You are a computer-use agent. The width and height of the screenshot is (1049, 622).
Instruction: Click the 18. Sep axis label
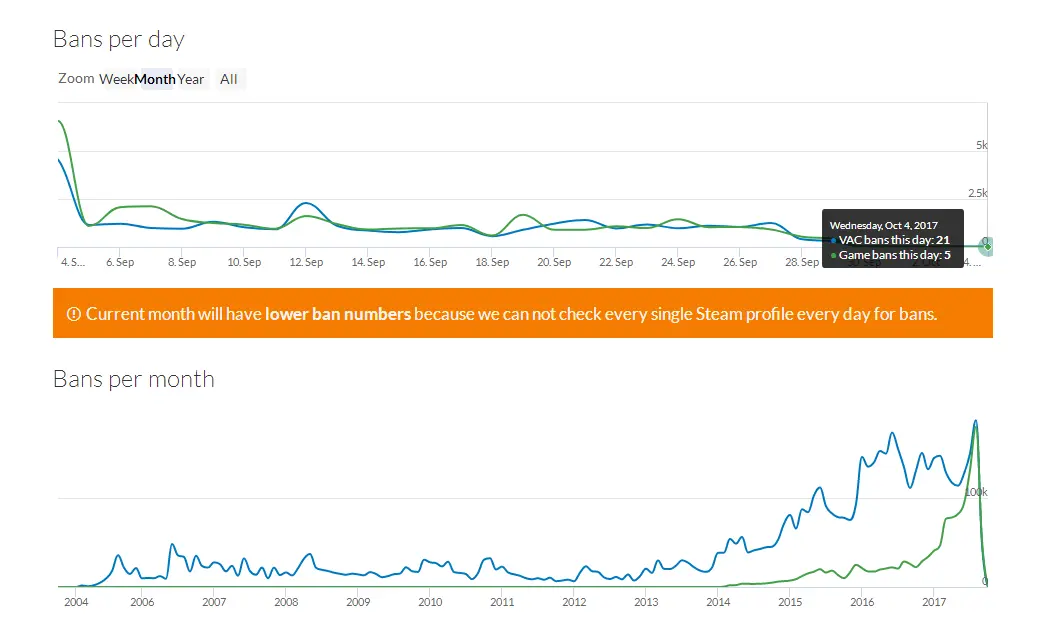[x=492, y=262]
